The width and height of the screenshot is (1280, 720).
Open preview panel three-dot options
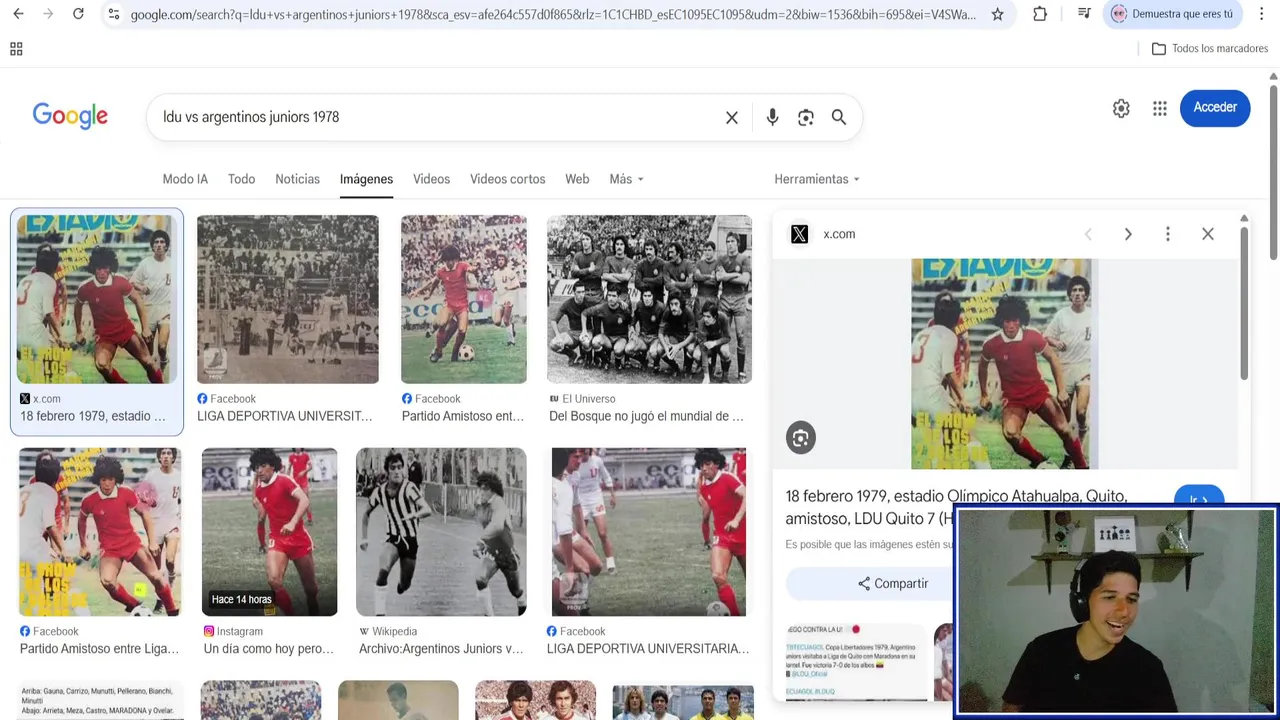click(1167, 234)
